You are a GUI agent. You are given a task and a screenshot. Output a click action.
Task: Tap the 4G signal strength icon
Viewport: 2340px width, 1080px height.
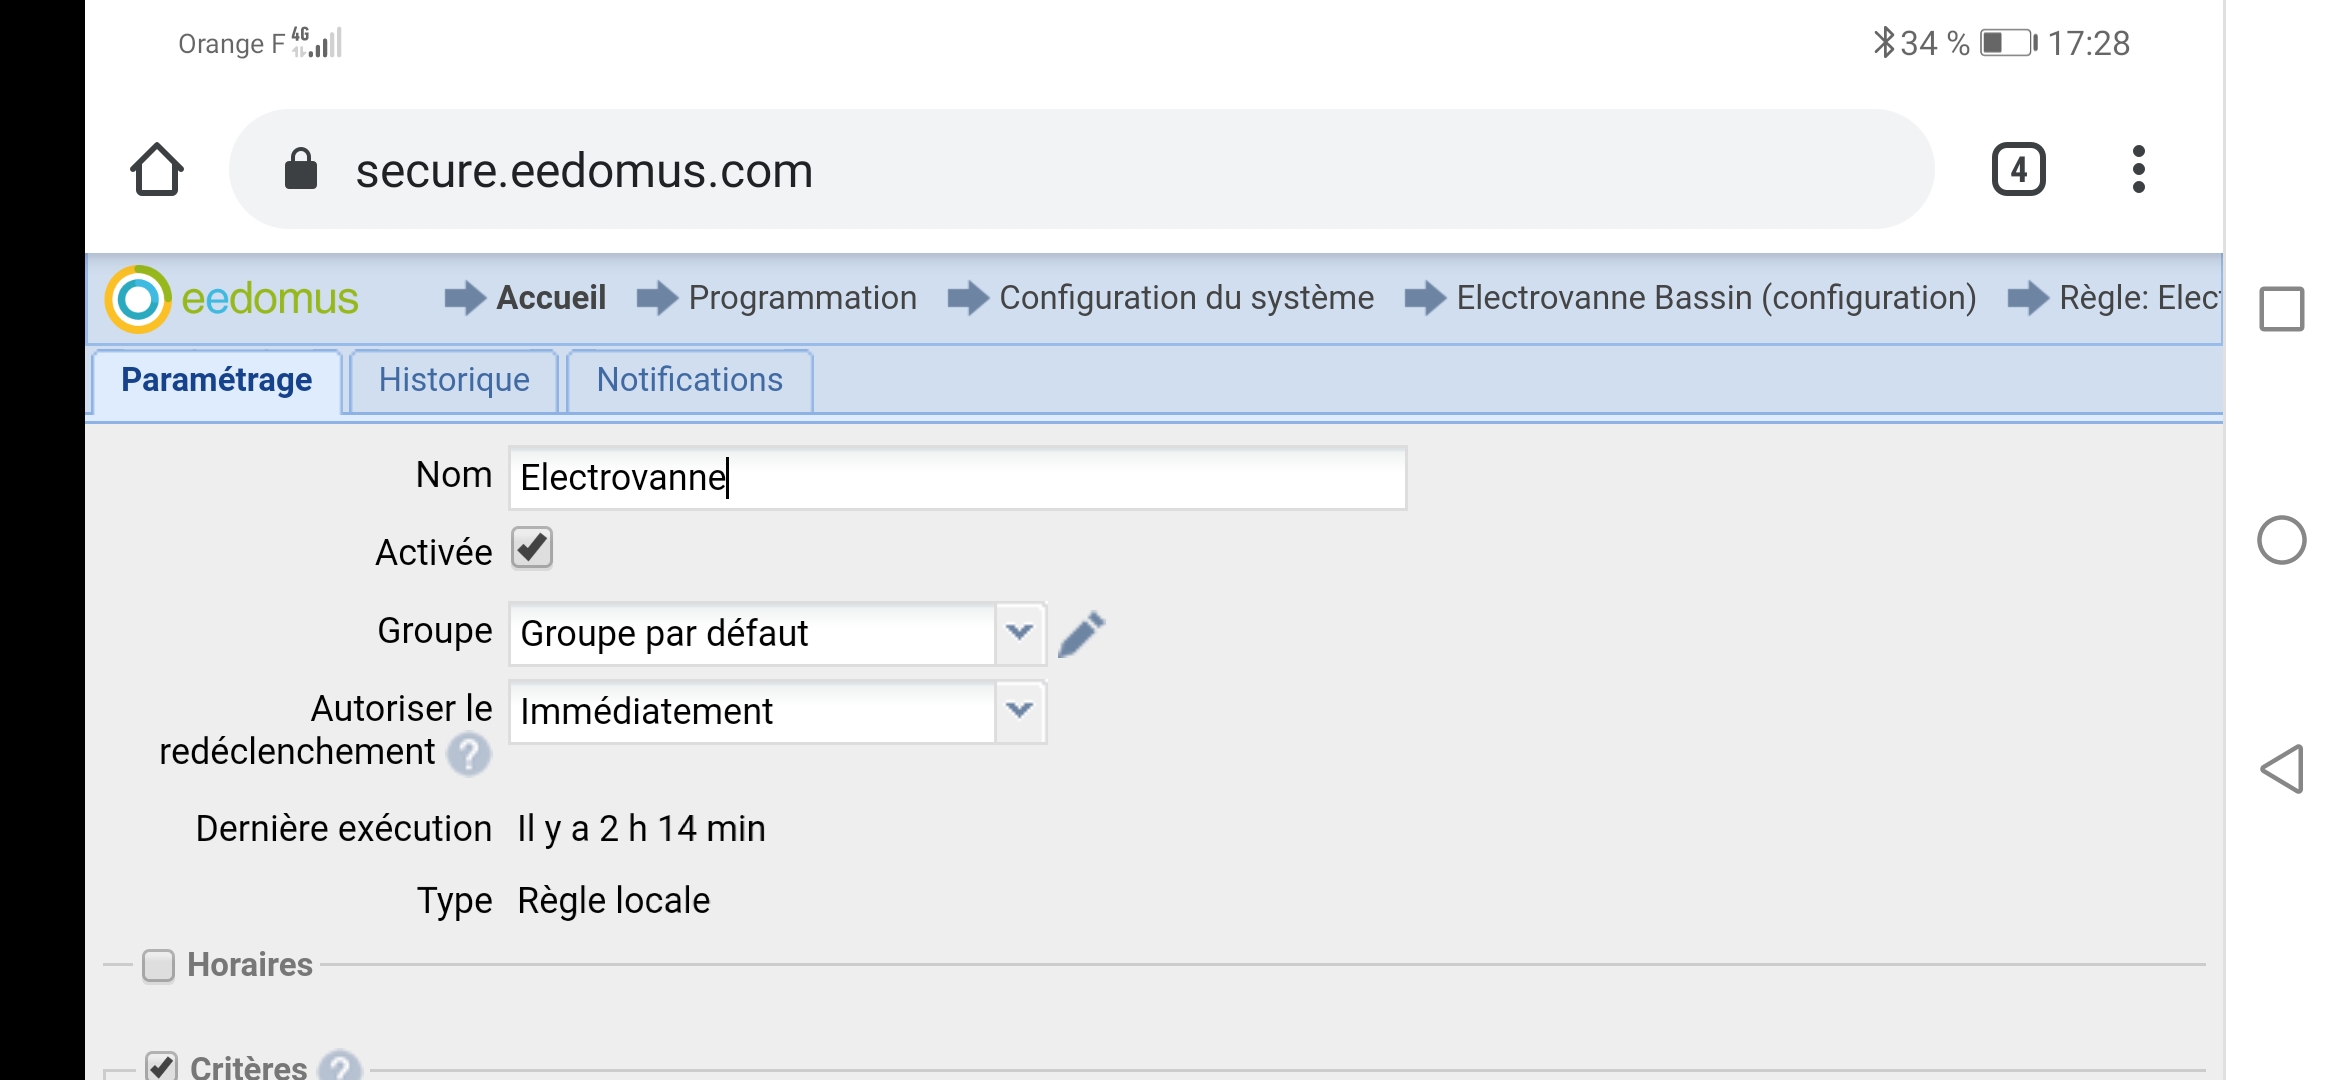(318, 42)
